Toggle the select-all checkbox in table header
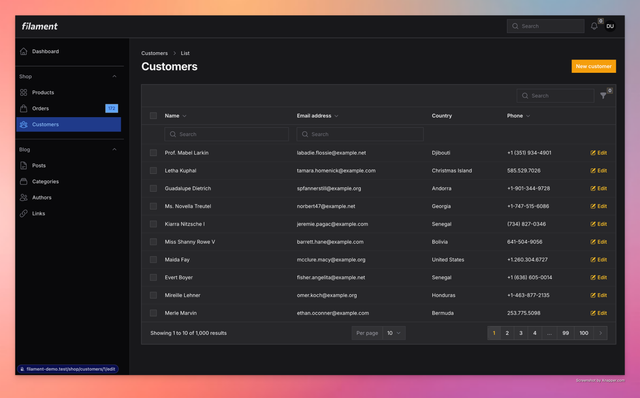 pos(153,116)
